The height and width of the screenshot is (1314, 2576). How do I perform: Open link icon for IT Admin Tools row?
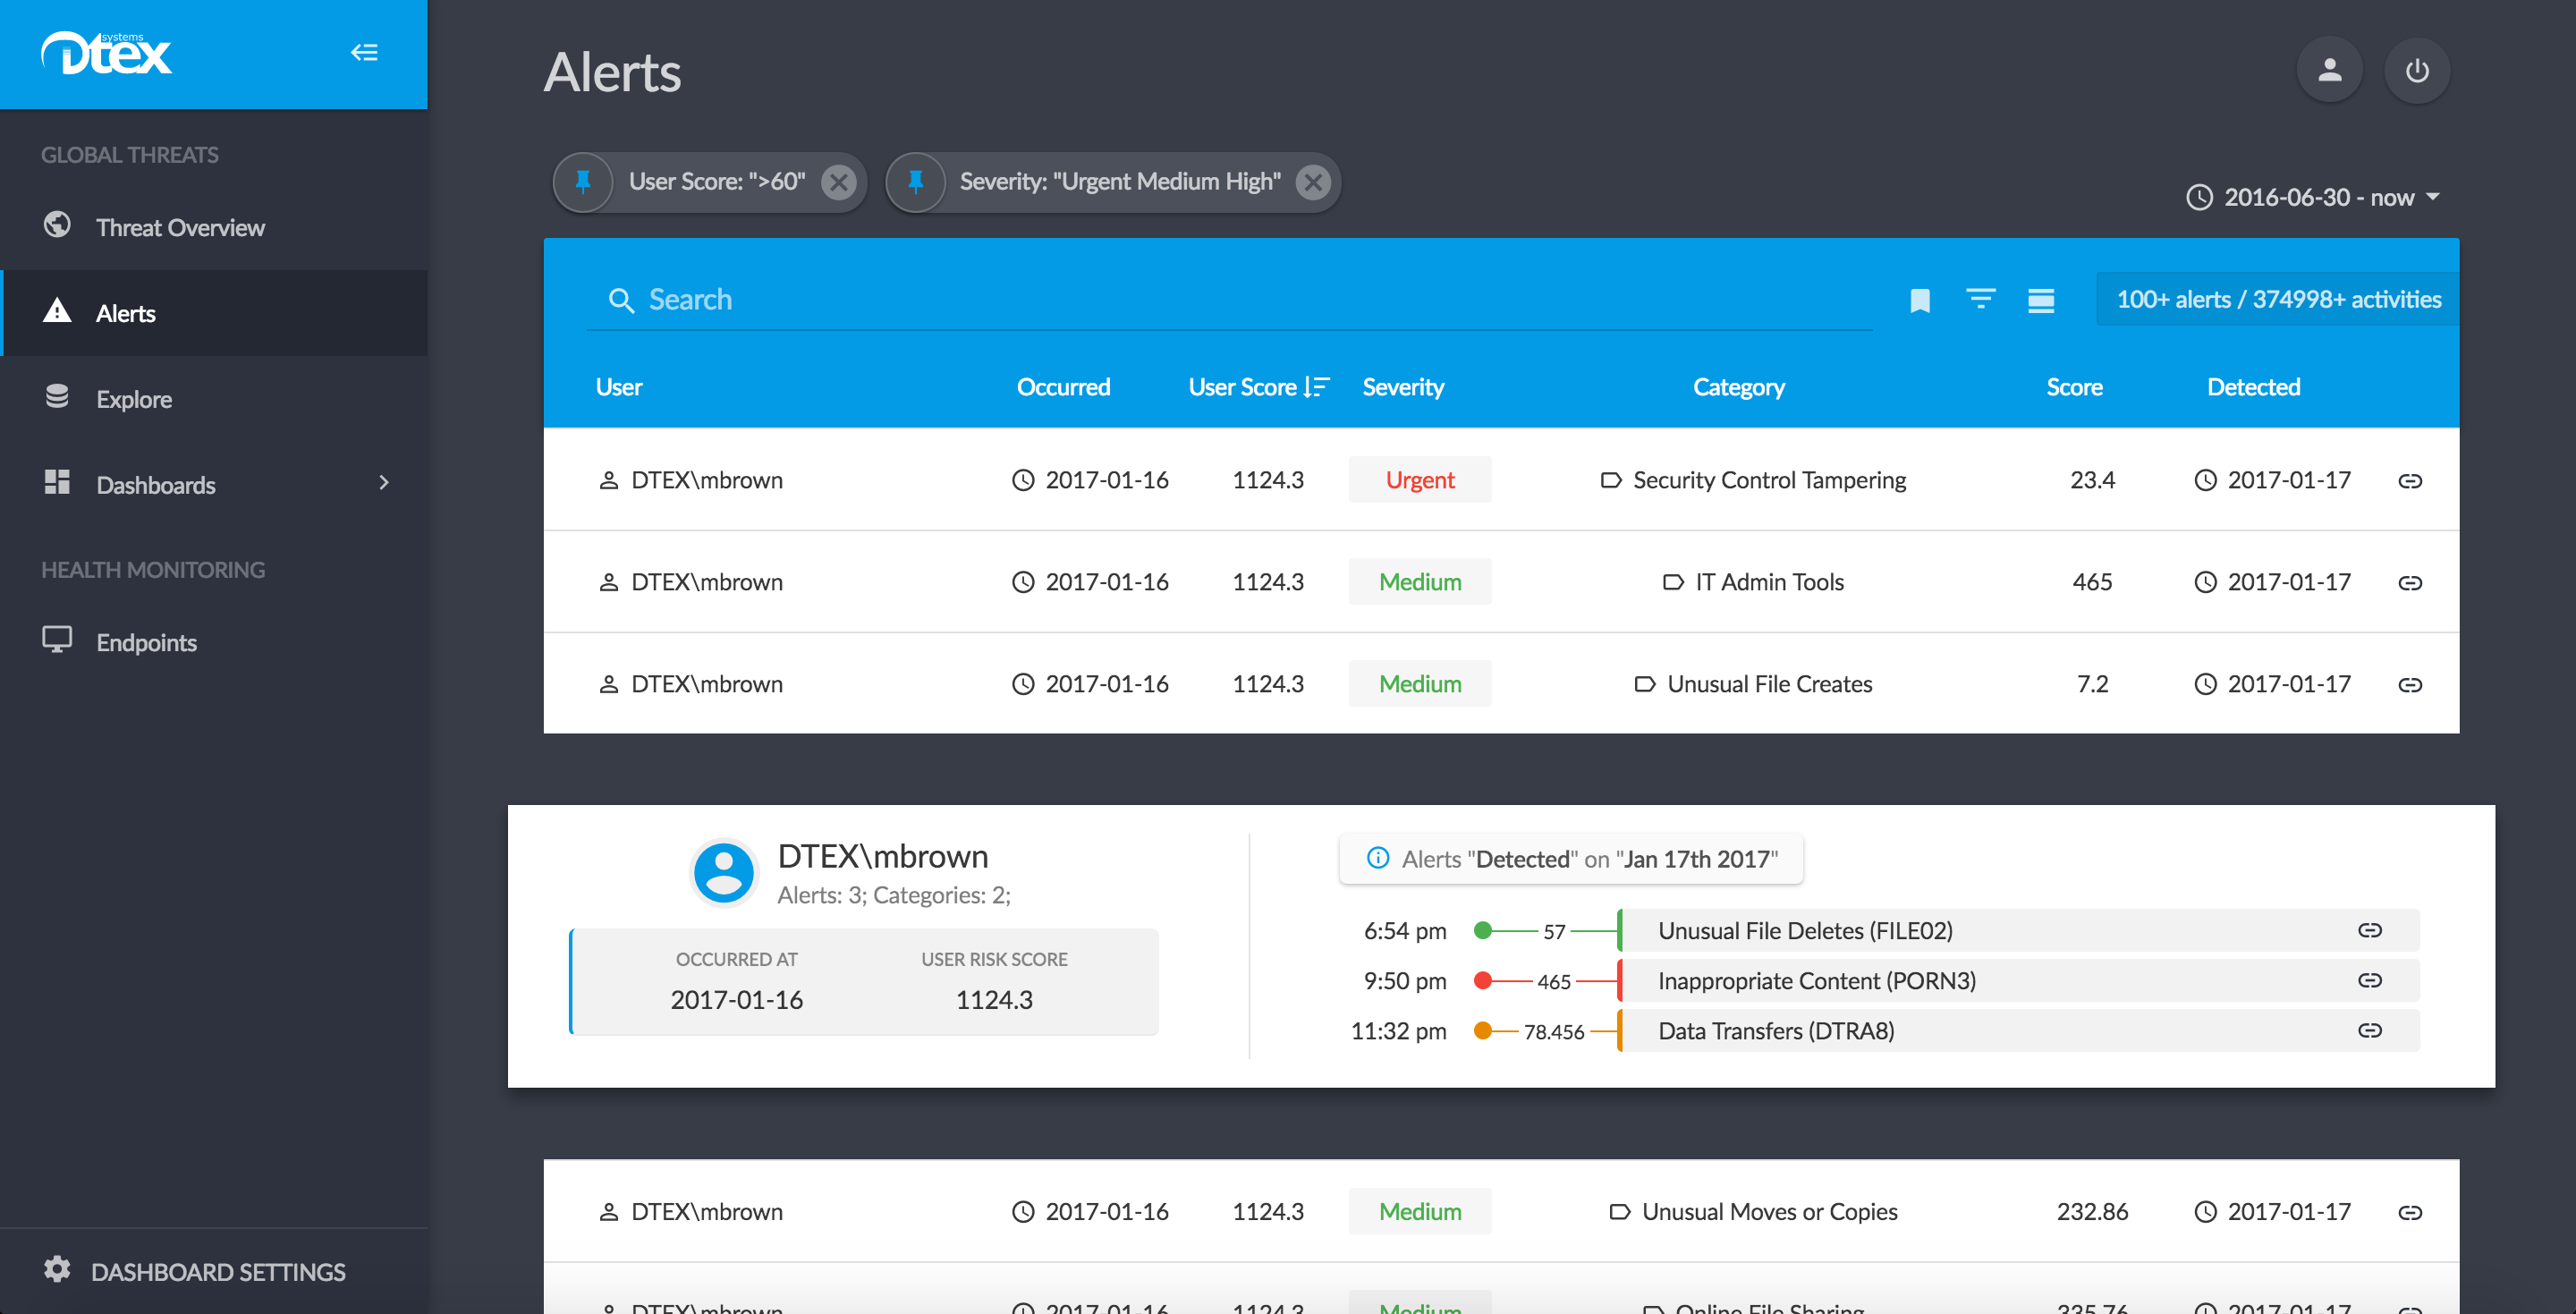point(2410,583)
